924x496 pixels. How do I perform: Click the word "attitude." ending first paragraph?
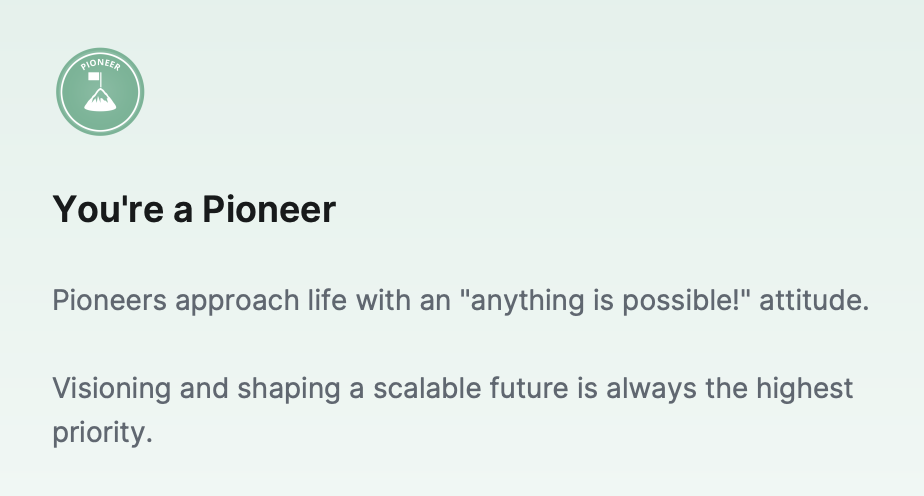pyautogui.click(x=814, y=300)
